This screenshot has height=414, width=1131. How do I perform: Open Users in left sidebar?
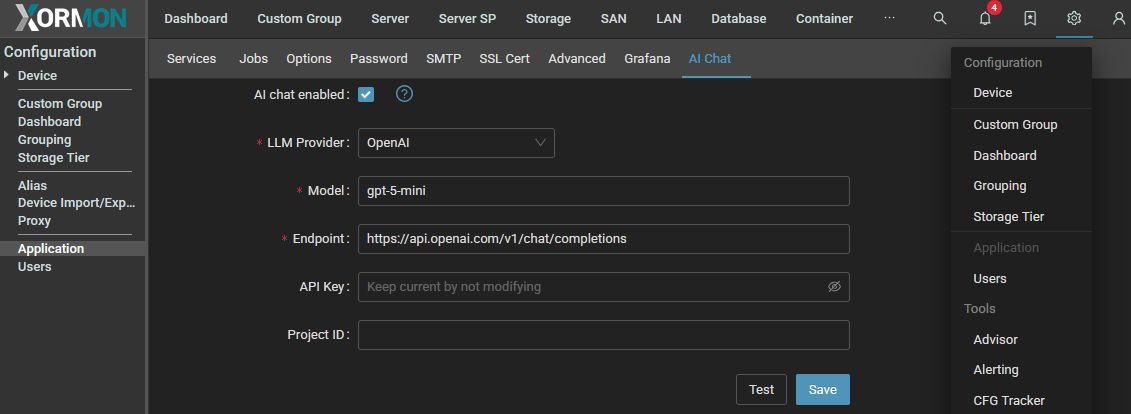[35, 267]
